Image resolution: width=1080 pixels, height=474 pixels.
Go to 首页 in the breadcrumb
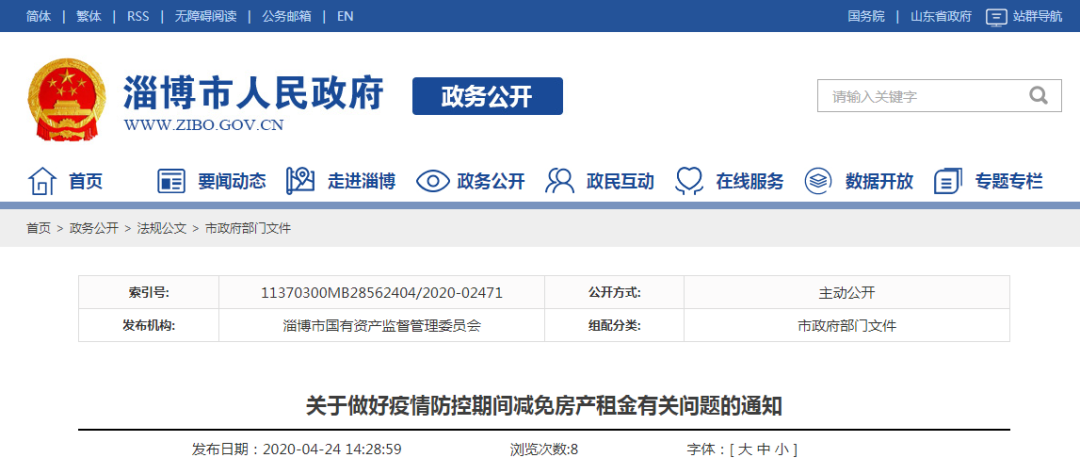[x=39, y=229]
